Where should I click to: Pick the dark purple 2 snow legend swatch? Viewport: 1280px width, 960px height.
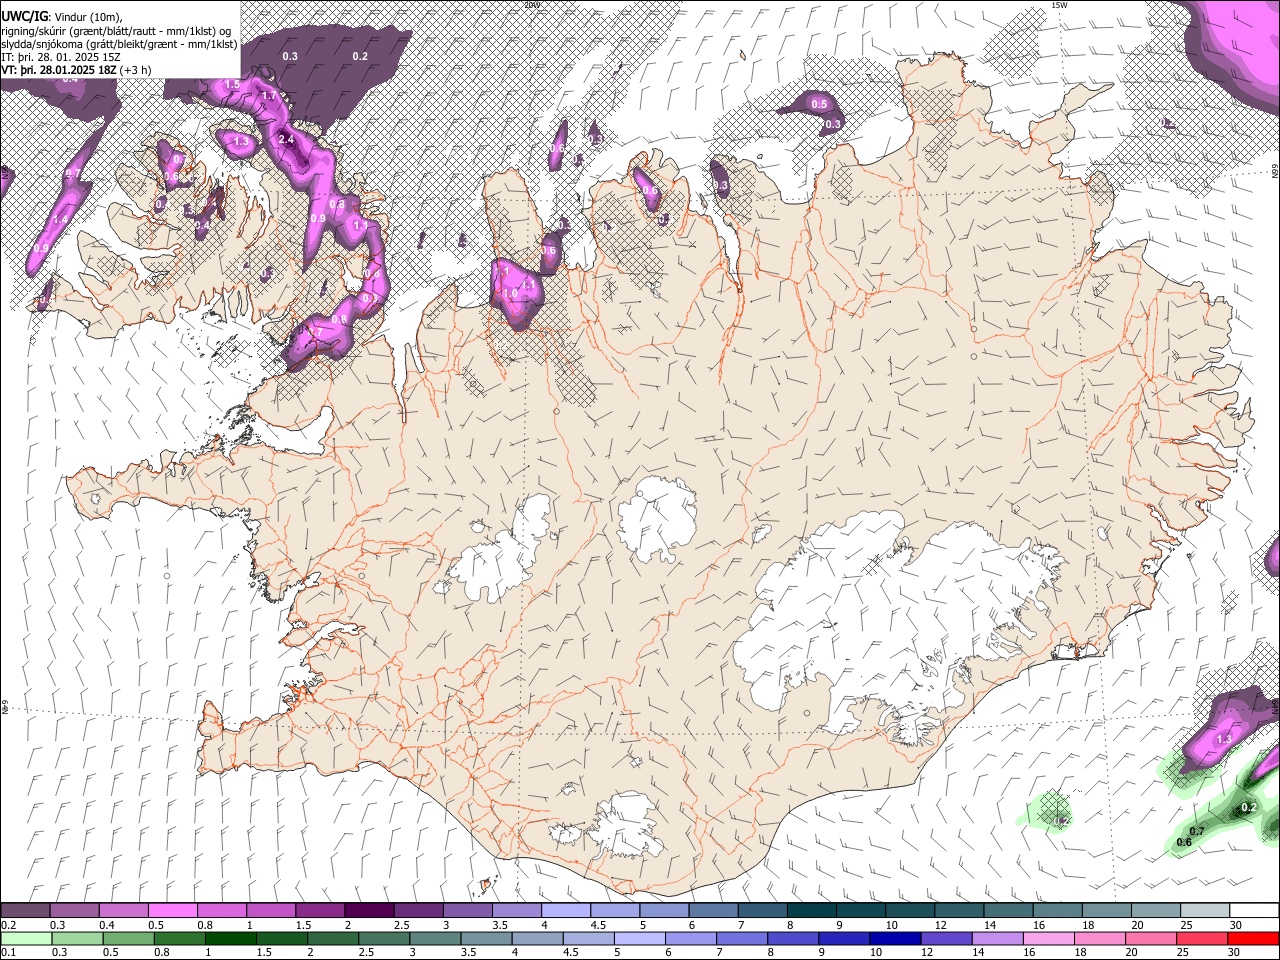click(368, 911)
